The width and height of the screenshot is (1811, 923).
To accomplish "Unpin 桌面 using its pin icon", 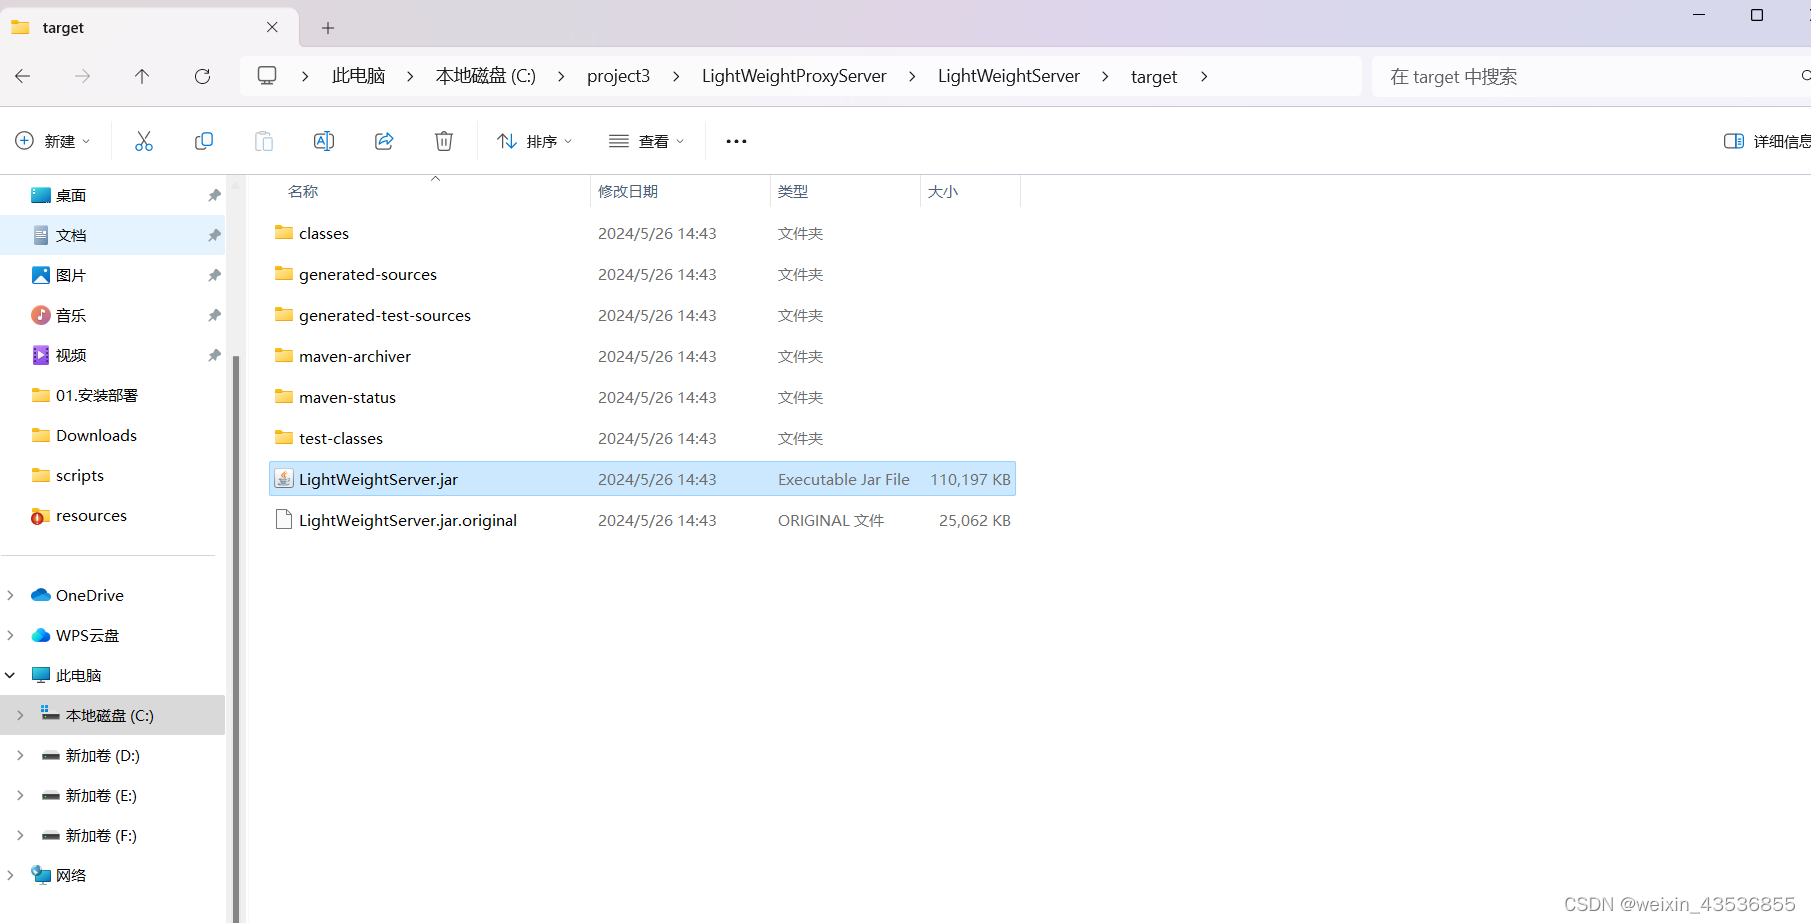I will pyautogui.click(x=214, y=195).
